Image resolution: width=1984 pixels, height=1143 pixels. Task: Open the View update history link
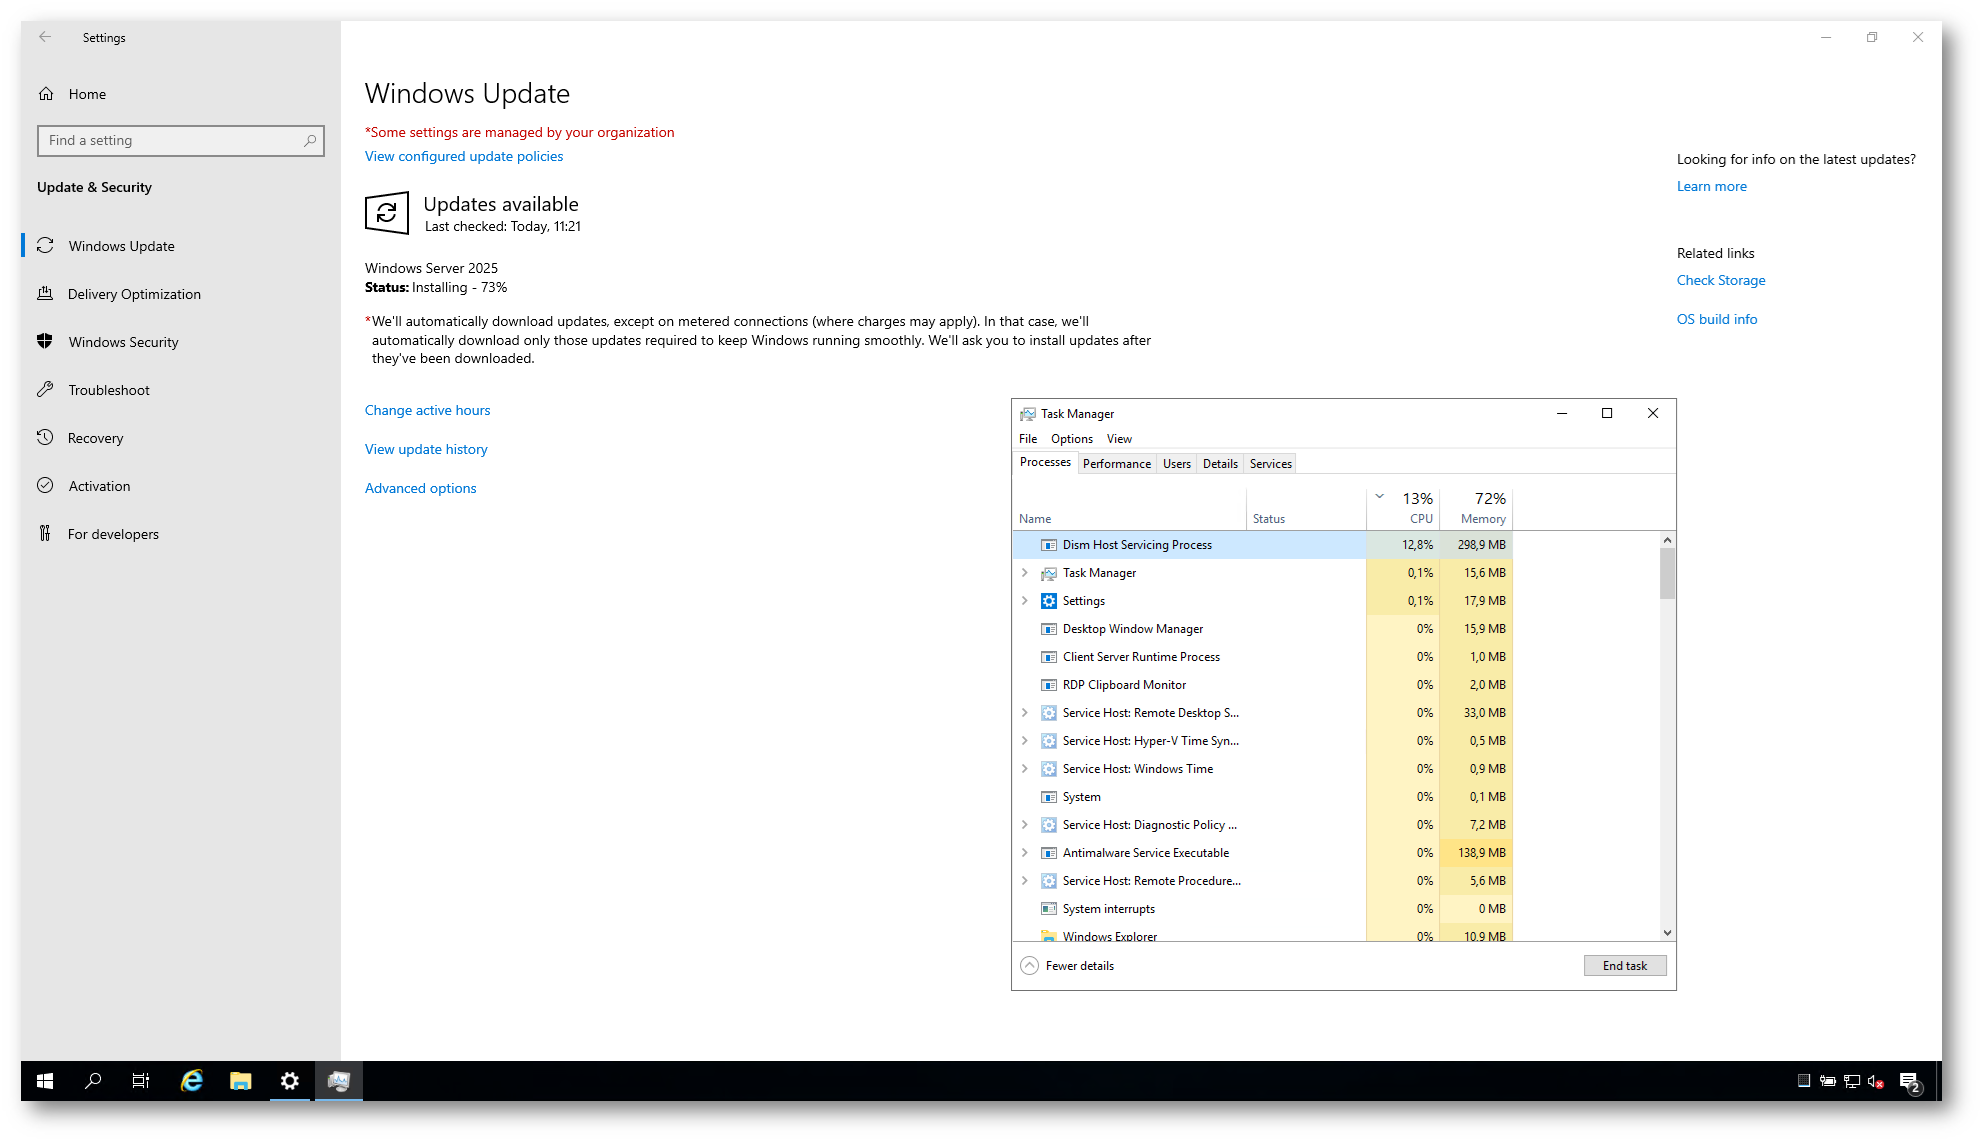[x=426, y=450]
